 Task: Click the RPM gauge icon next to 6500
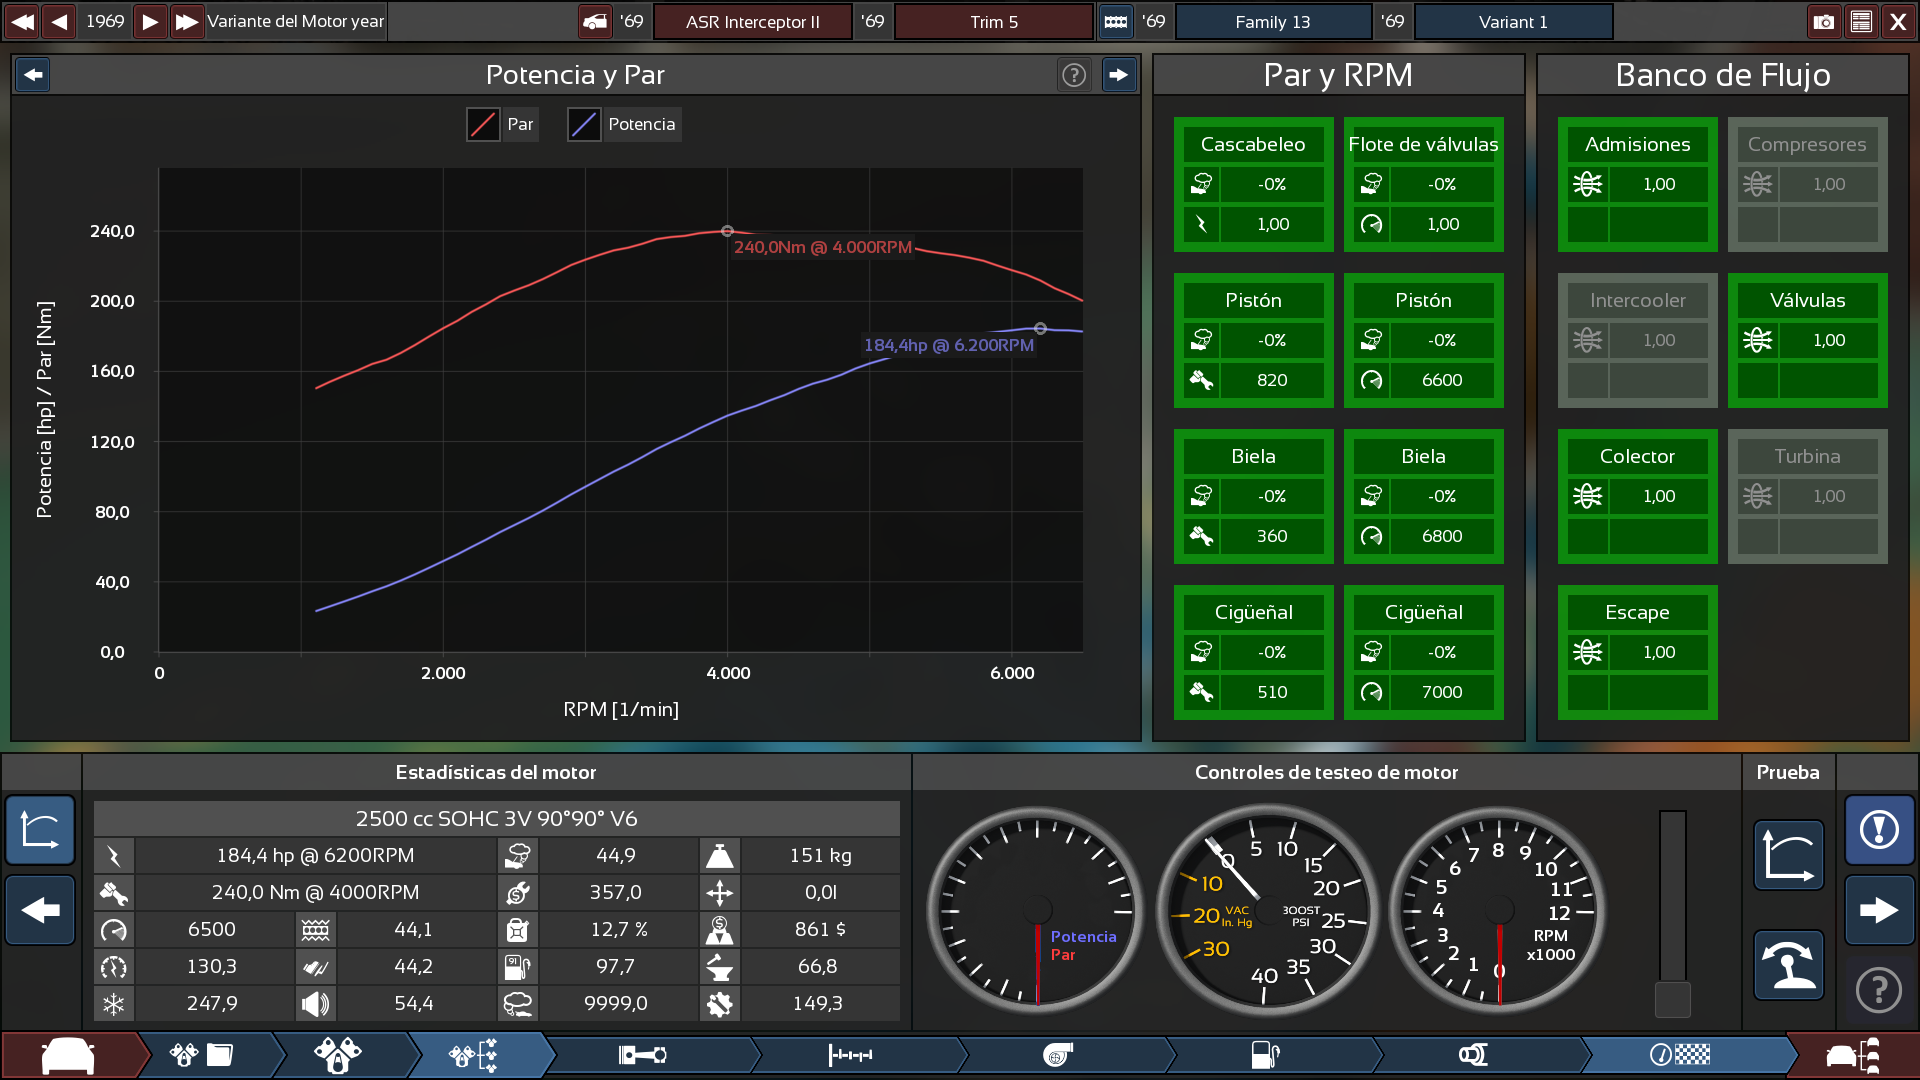[x=114, y=930]
